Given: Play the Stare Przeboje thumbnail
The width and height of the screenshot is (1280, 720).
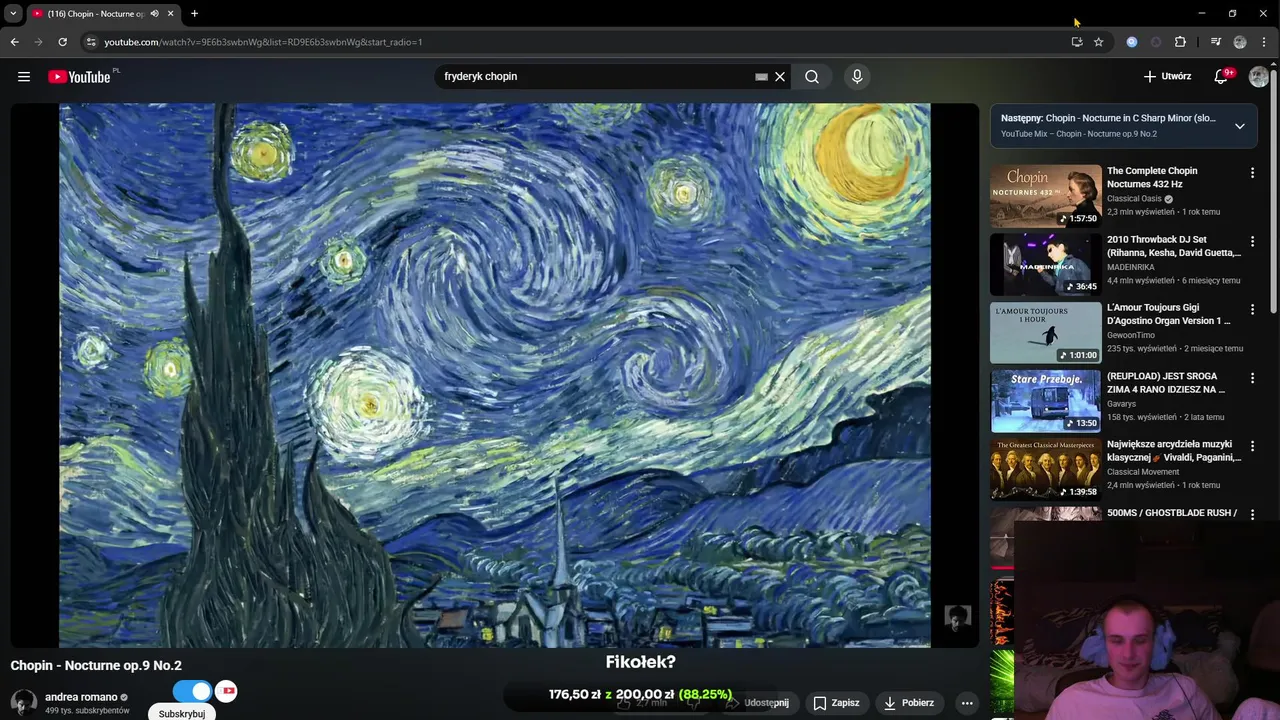Looking at the screenshot, I should 1045,401.
